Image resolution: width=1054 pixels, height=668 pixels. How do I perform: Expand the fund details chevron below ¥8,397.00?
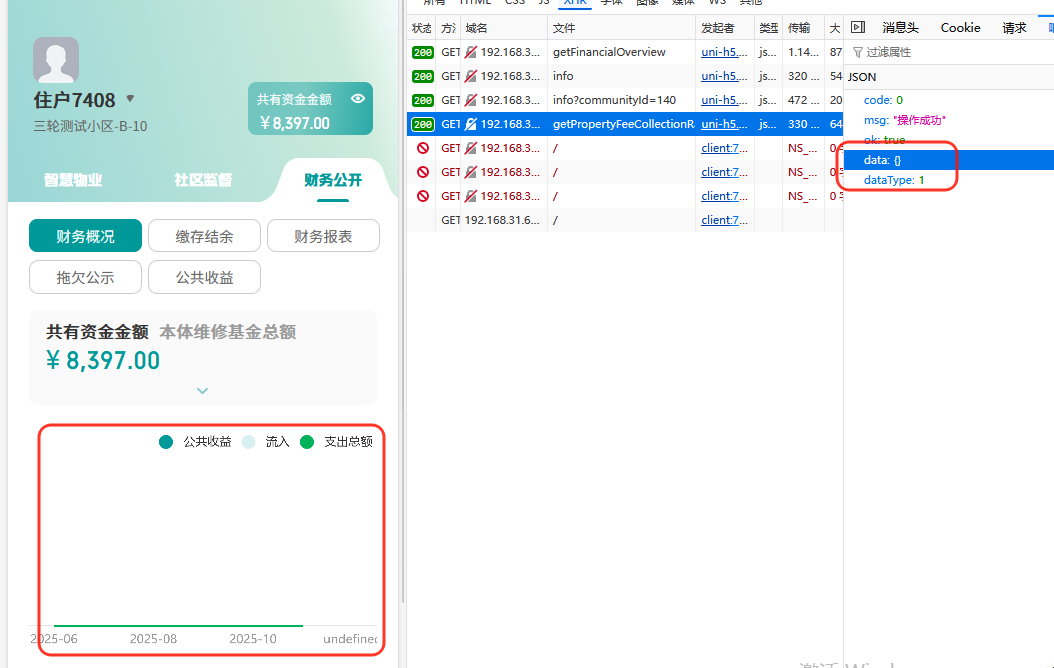coord(203,391)
